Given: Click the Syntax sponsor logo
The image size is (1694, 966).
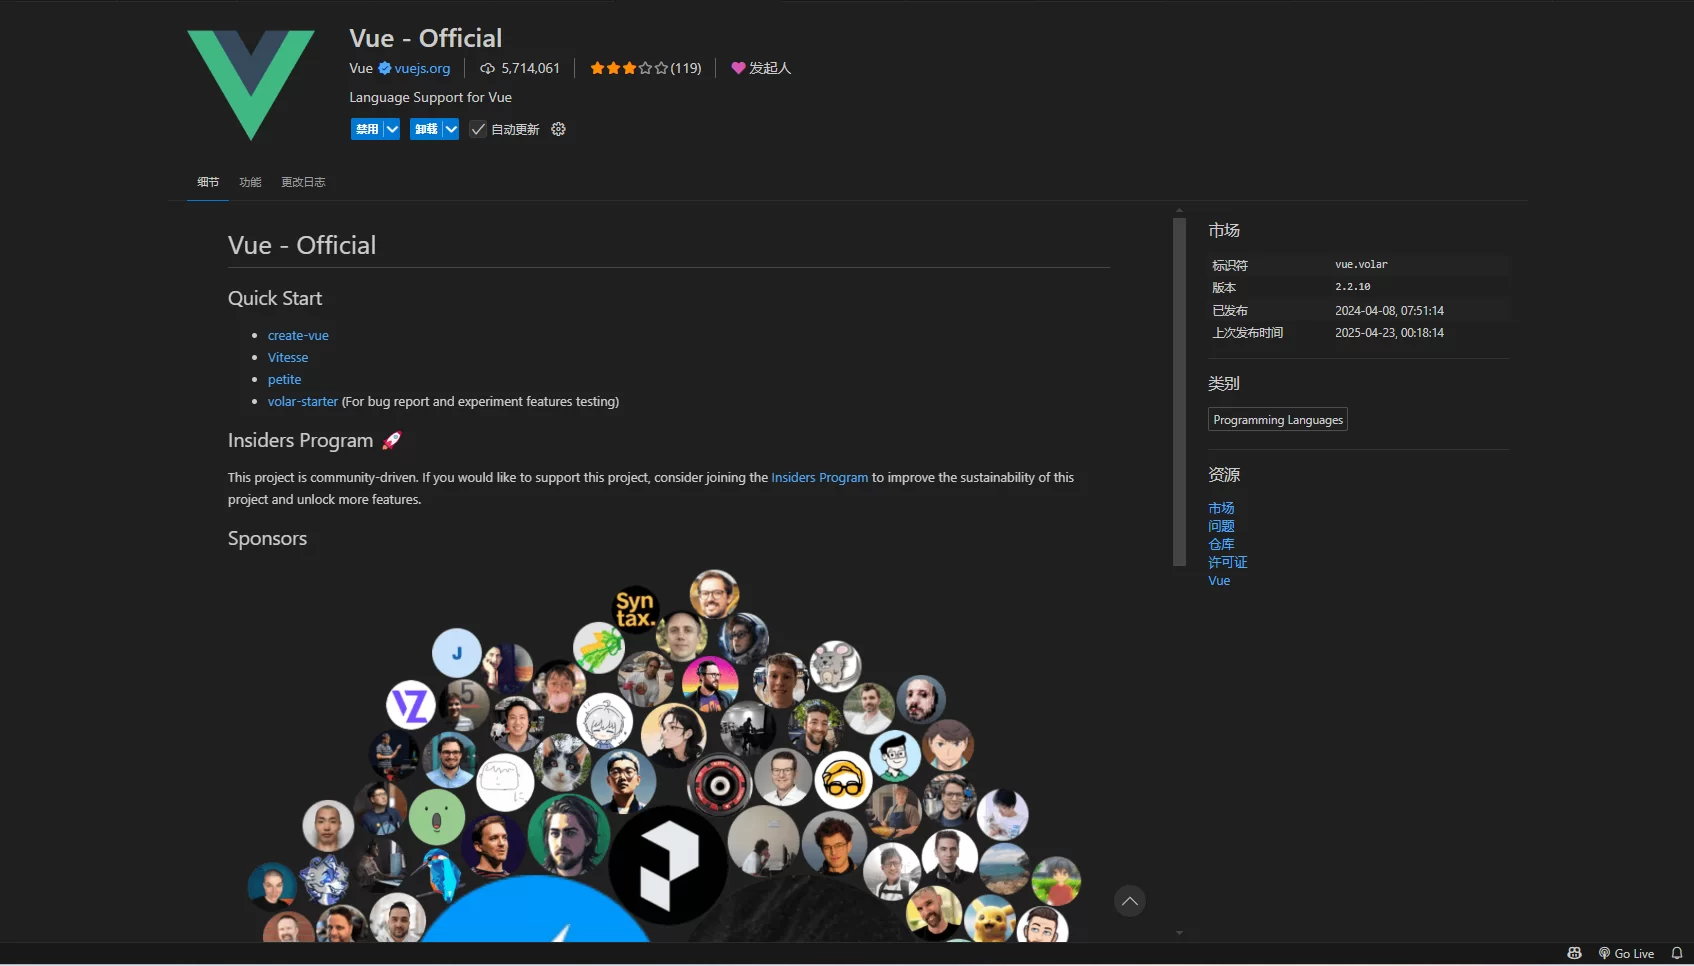Looking at the screenshot, I should pos(635,609).
